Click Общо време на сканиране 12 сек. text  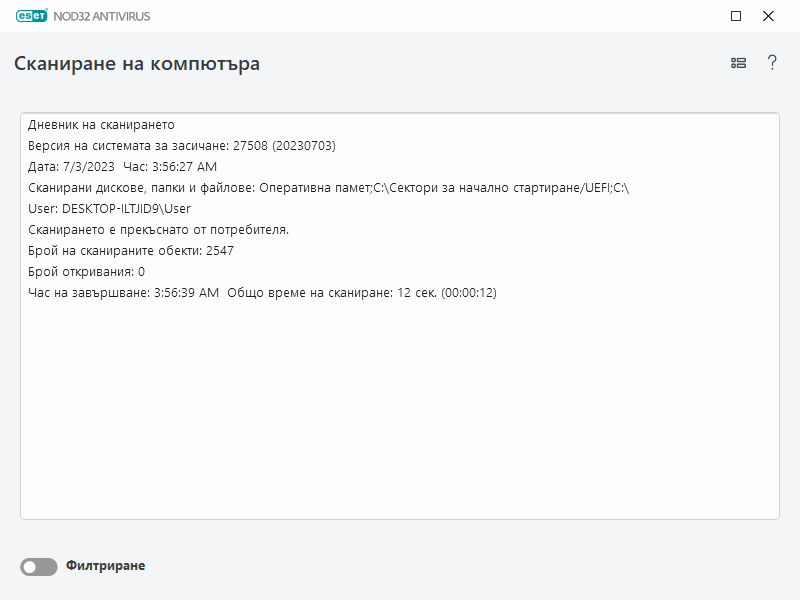(362, 293)
